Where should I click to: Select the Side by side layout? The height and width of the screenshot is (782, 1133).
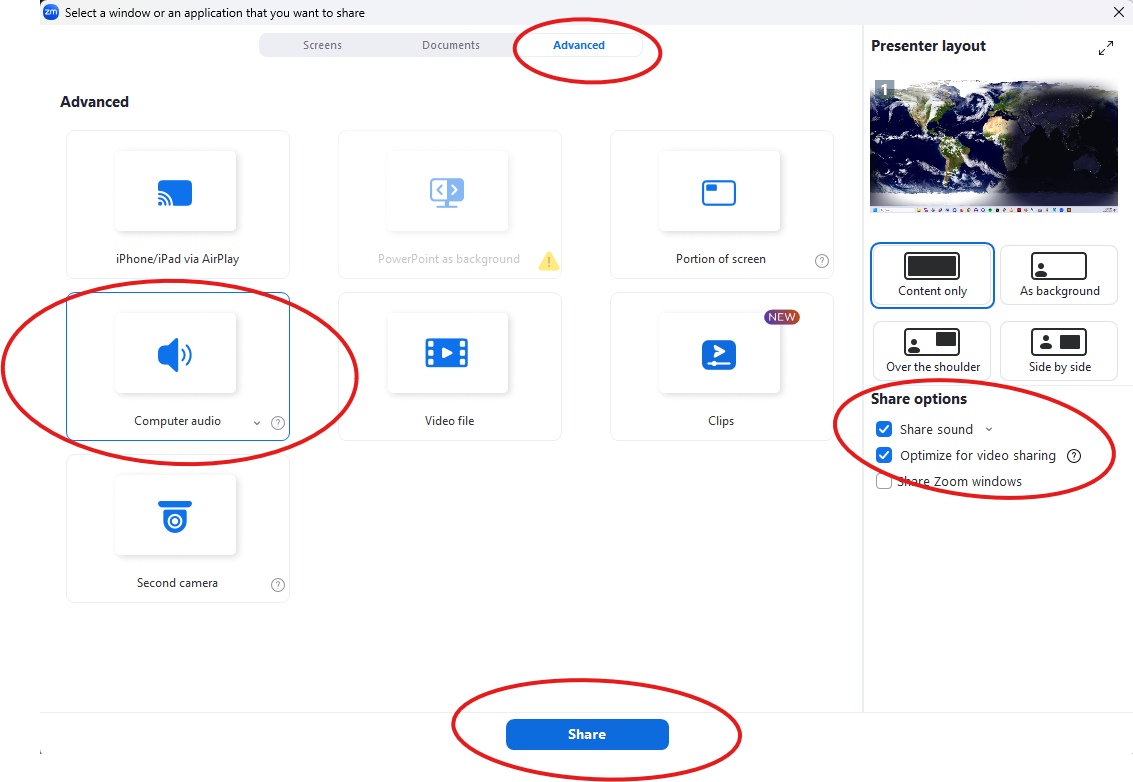tap(1059, 351)
